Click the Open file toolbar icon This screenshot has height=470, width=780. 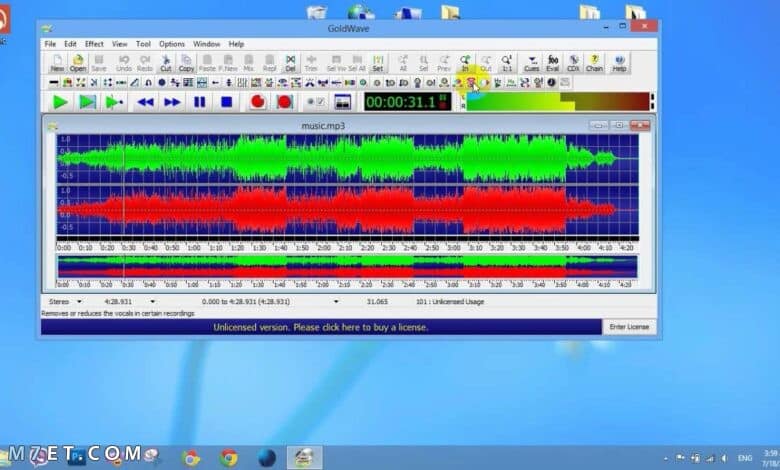(x=78, y=63)
